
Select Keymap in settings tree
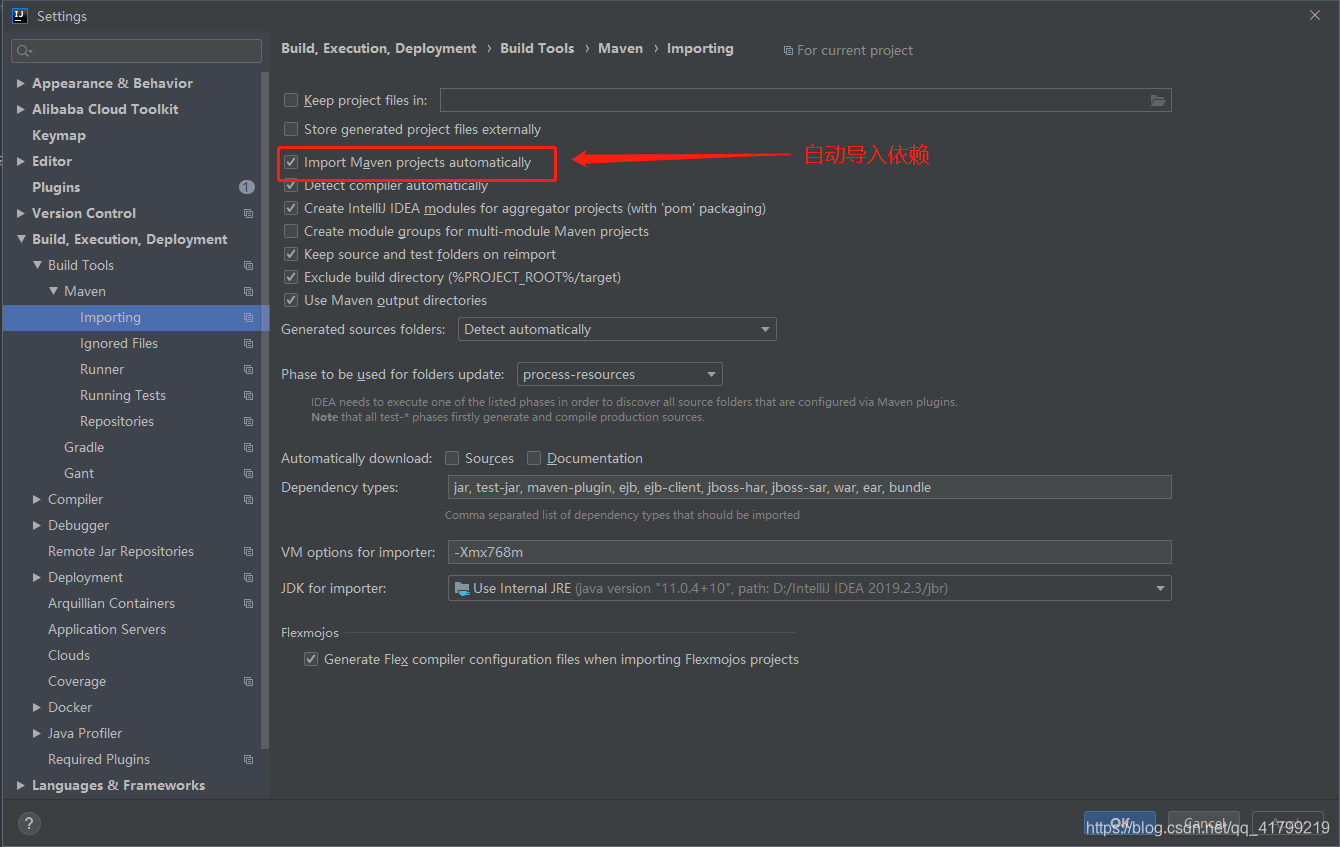coord(59,135)
